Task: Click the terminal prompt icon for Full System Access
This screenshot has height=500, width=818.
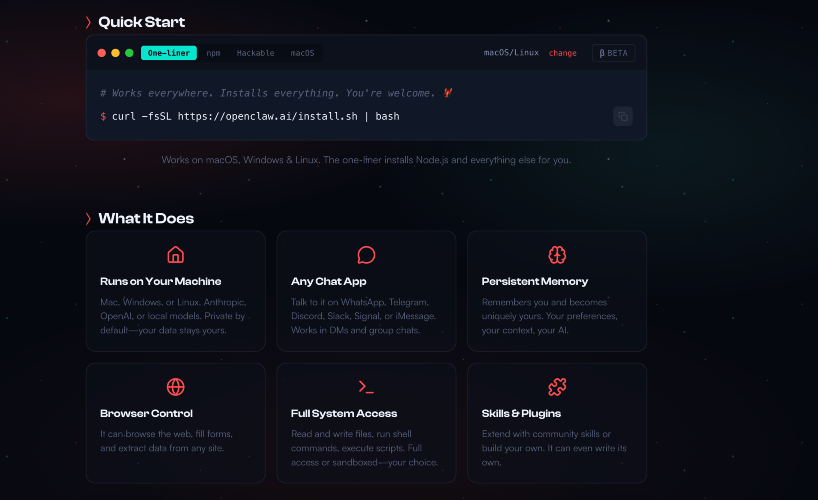Action: pos(366,387)
